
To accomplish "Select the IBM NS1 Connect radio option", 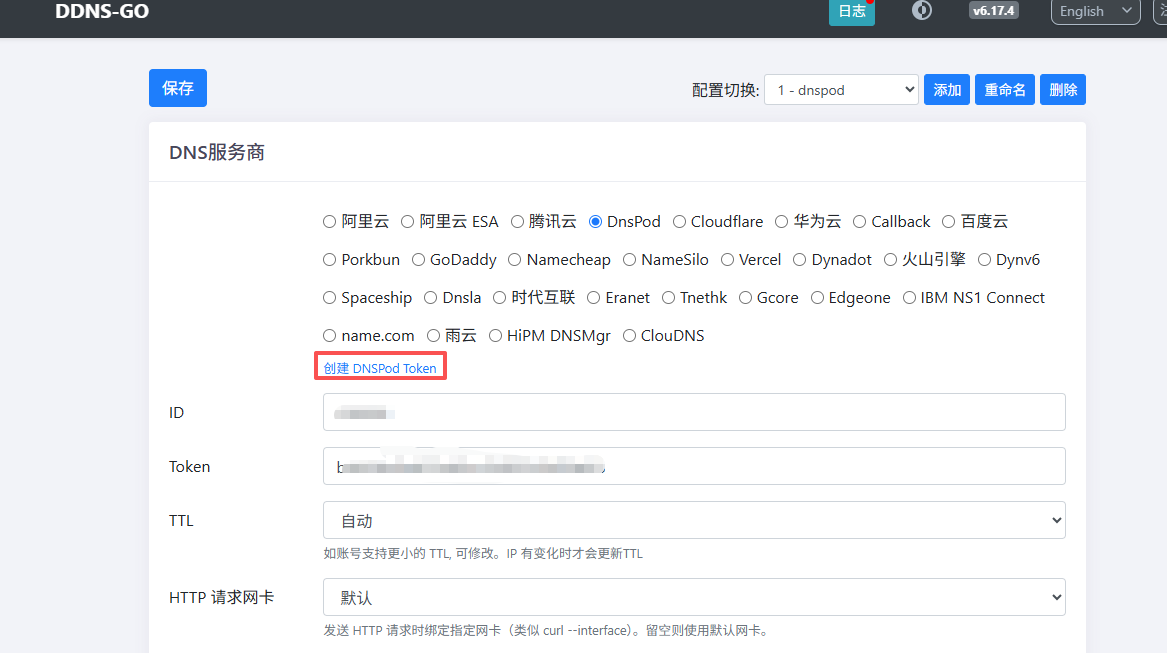I will click(909, 298).
